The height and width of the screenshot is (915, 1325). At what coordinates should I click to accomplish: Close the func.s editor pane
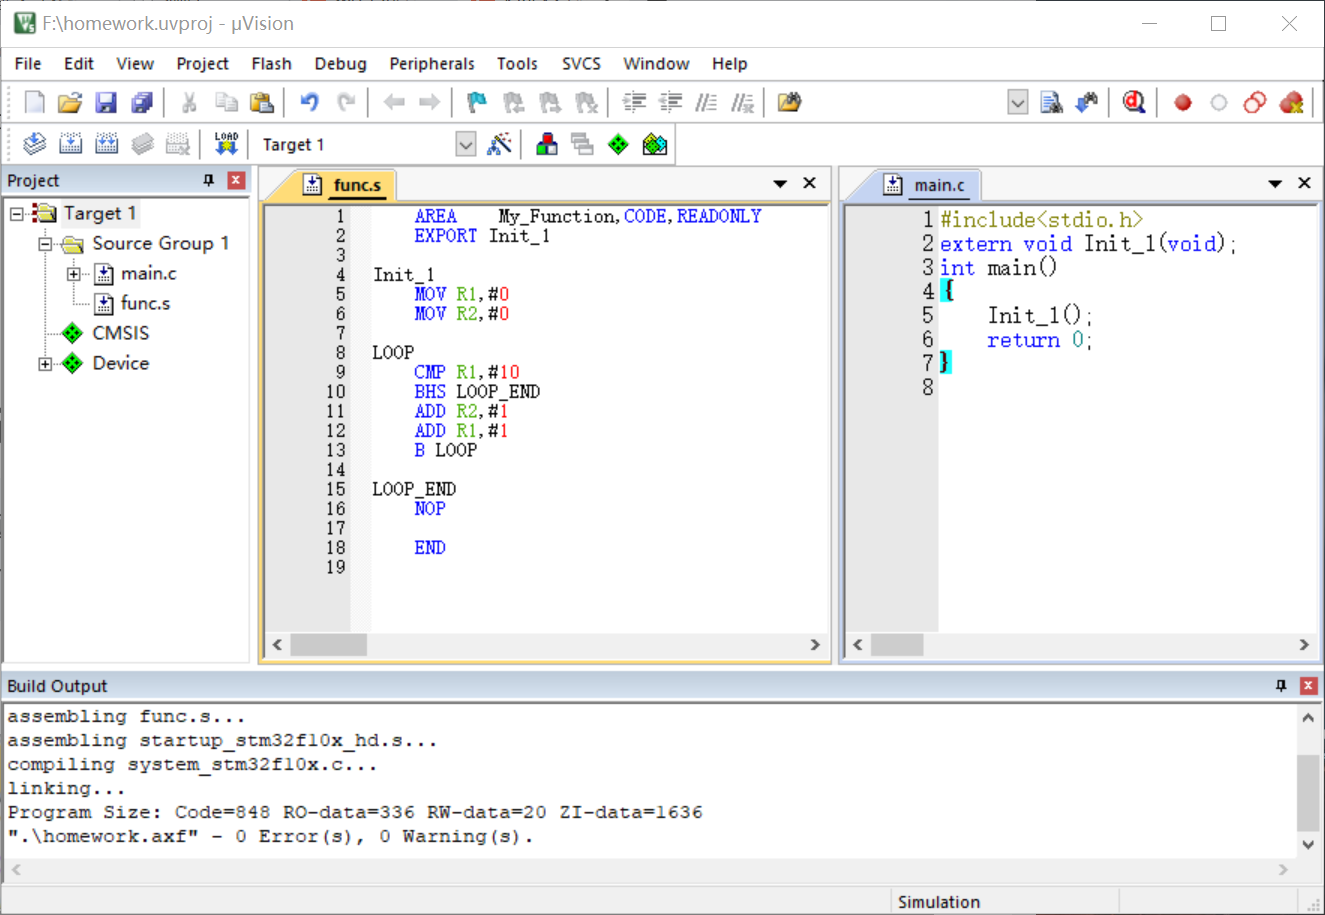[x=809, y=183]
